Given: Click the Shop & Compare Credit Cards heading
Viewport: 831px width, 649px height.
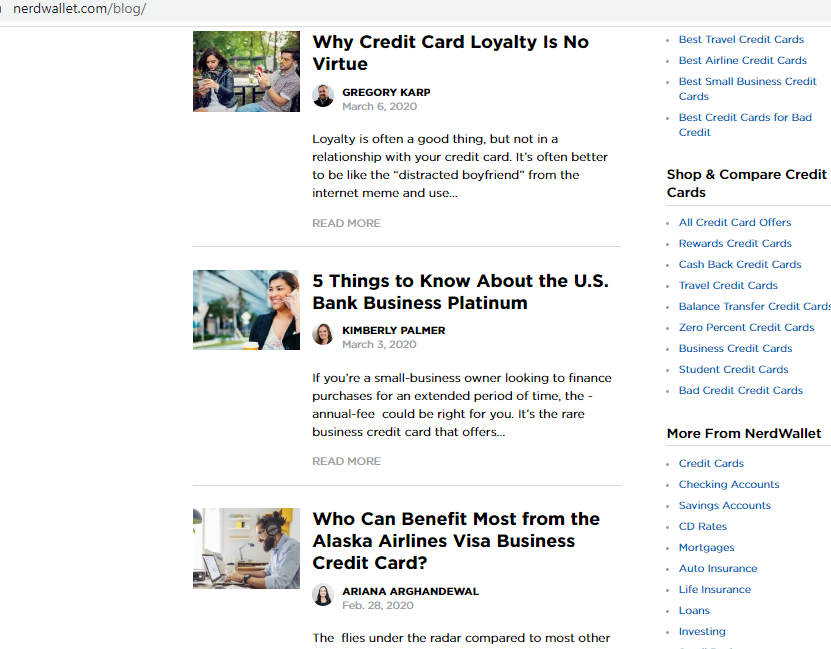Looking at the screenshot, I should (747, 183).
